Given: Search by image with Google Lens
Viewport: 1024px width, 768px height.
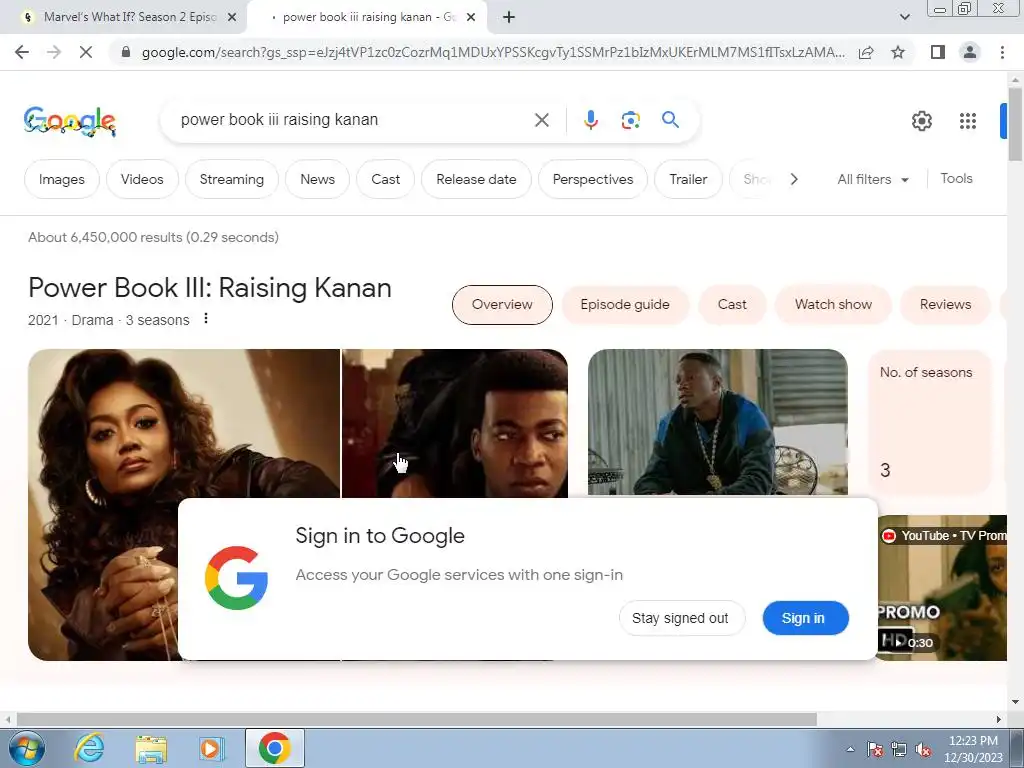Looking at the screenshot, I should click(630, 120).
